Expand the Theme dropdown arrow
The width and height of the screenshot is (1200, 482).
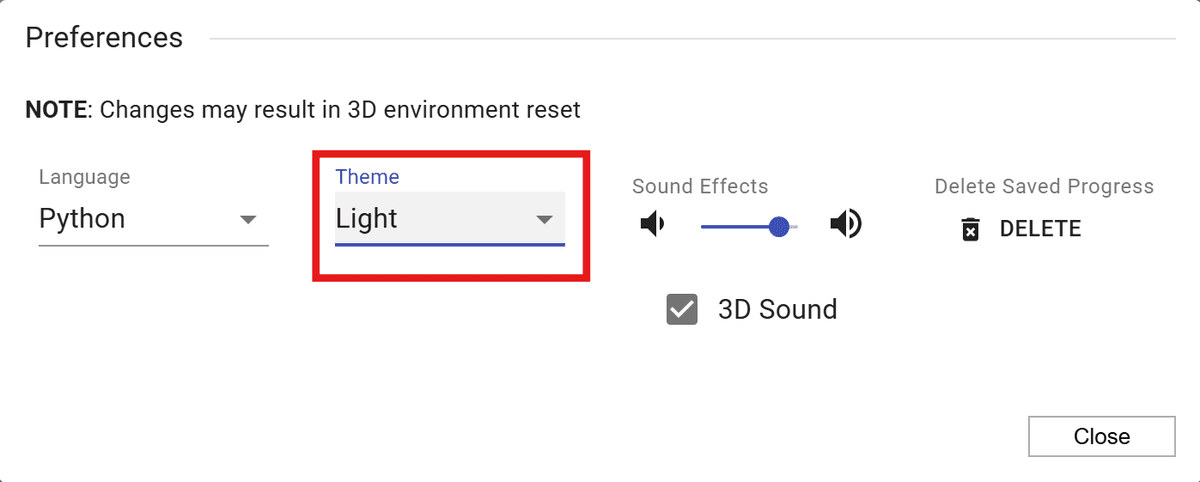pyautogui.click(x=544, y=220)
